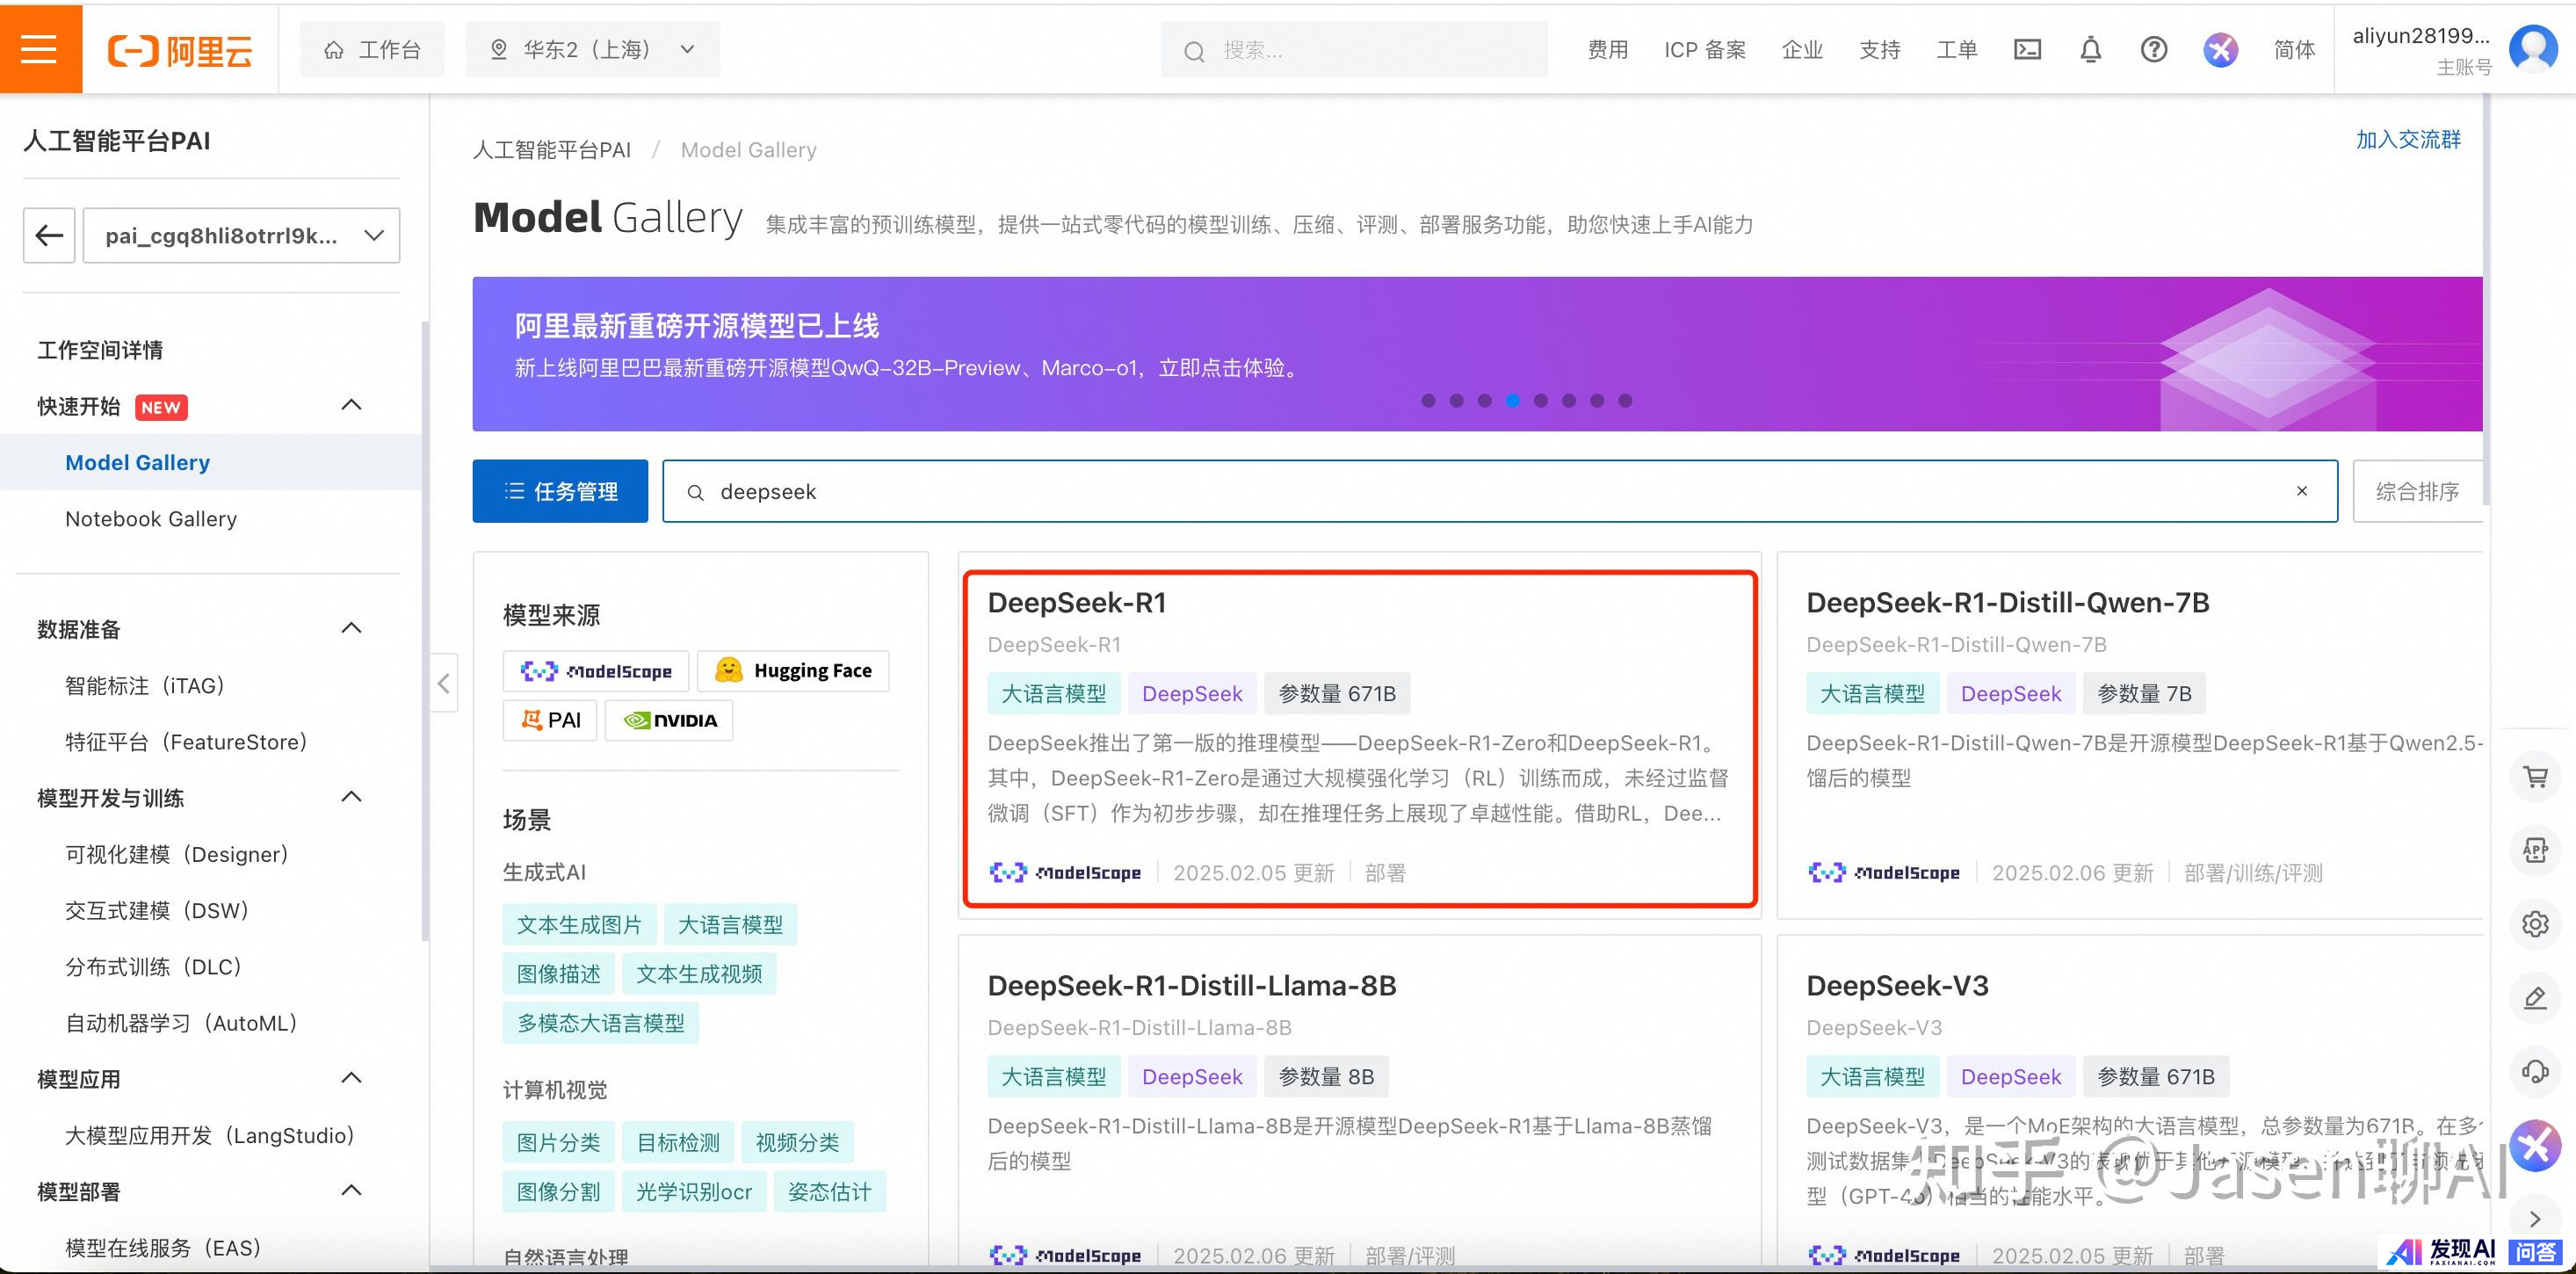Open 费用 menu
This screenshot has height=1274, width=2576.
coord(1608,50)
